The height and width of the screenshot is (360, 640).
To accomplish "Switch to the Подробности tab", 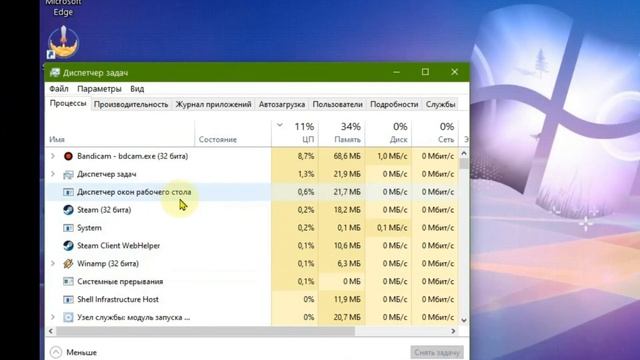I will [394, 104].
